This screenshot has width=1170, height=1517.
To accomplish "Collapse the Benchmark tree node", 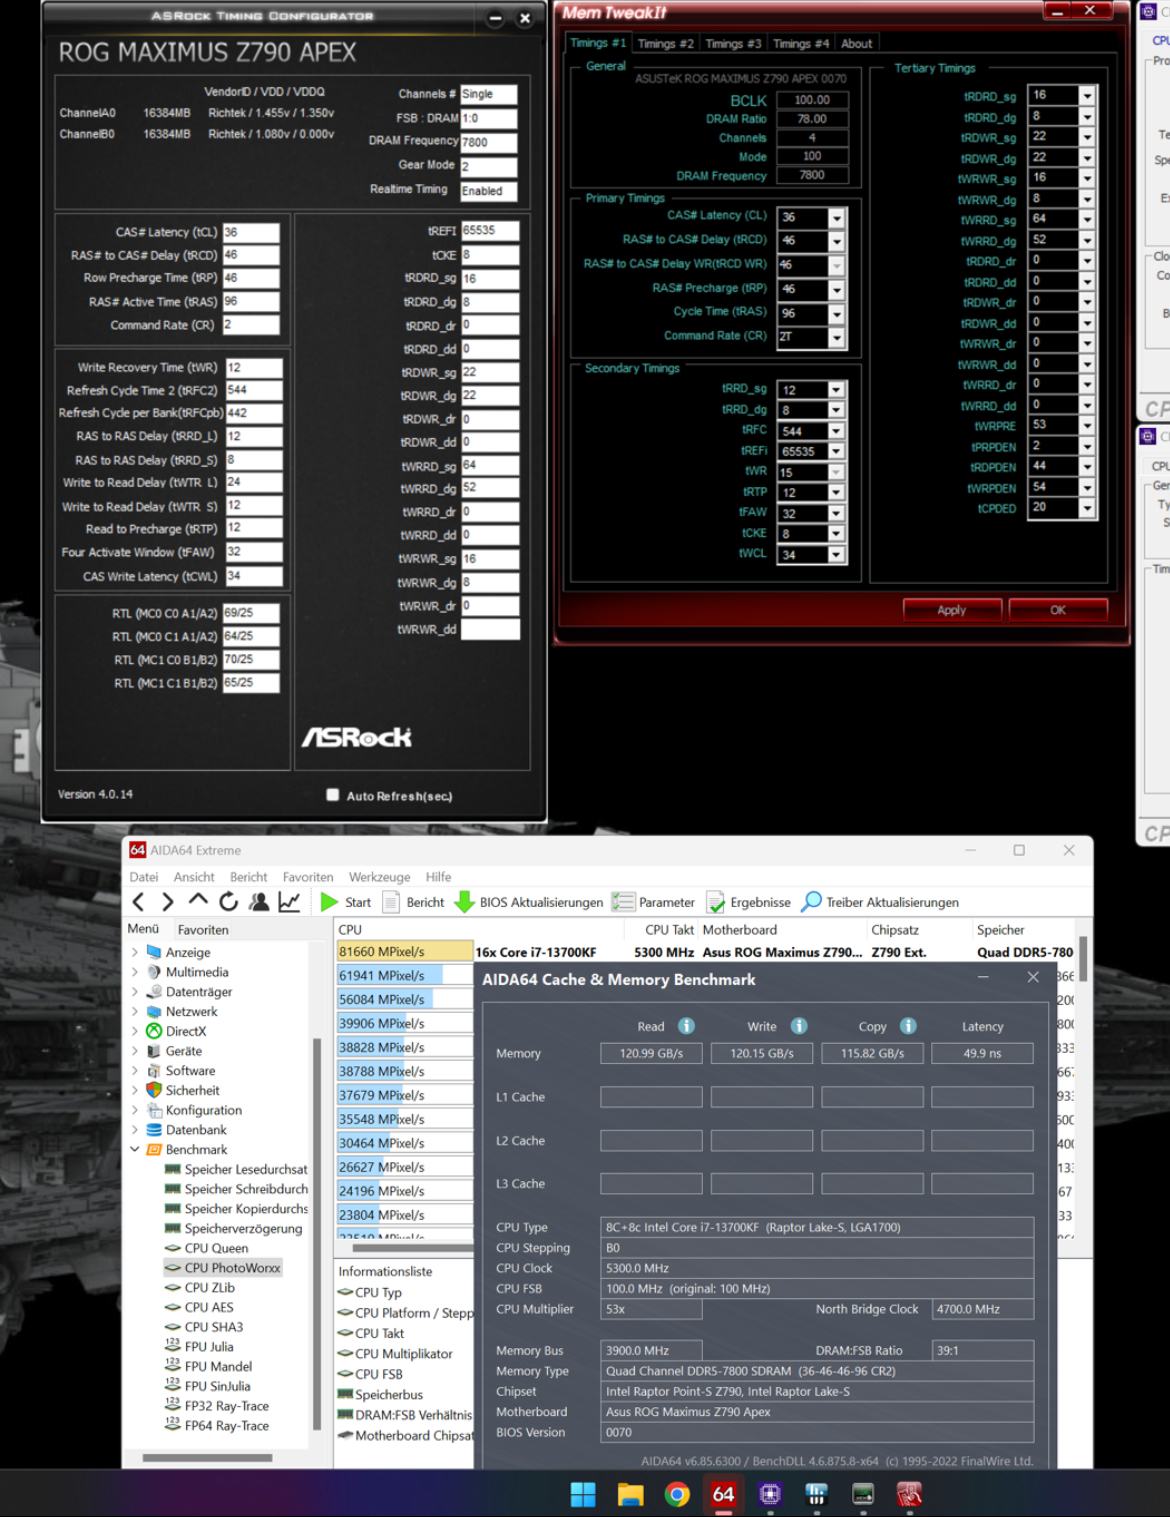I will point(135,1150).
